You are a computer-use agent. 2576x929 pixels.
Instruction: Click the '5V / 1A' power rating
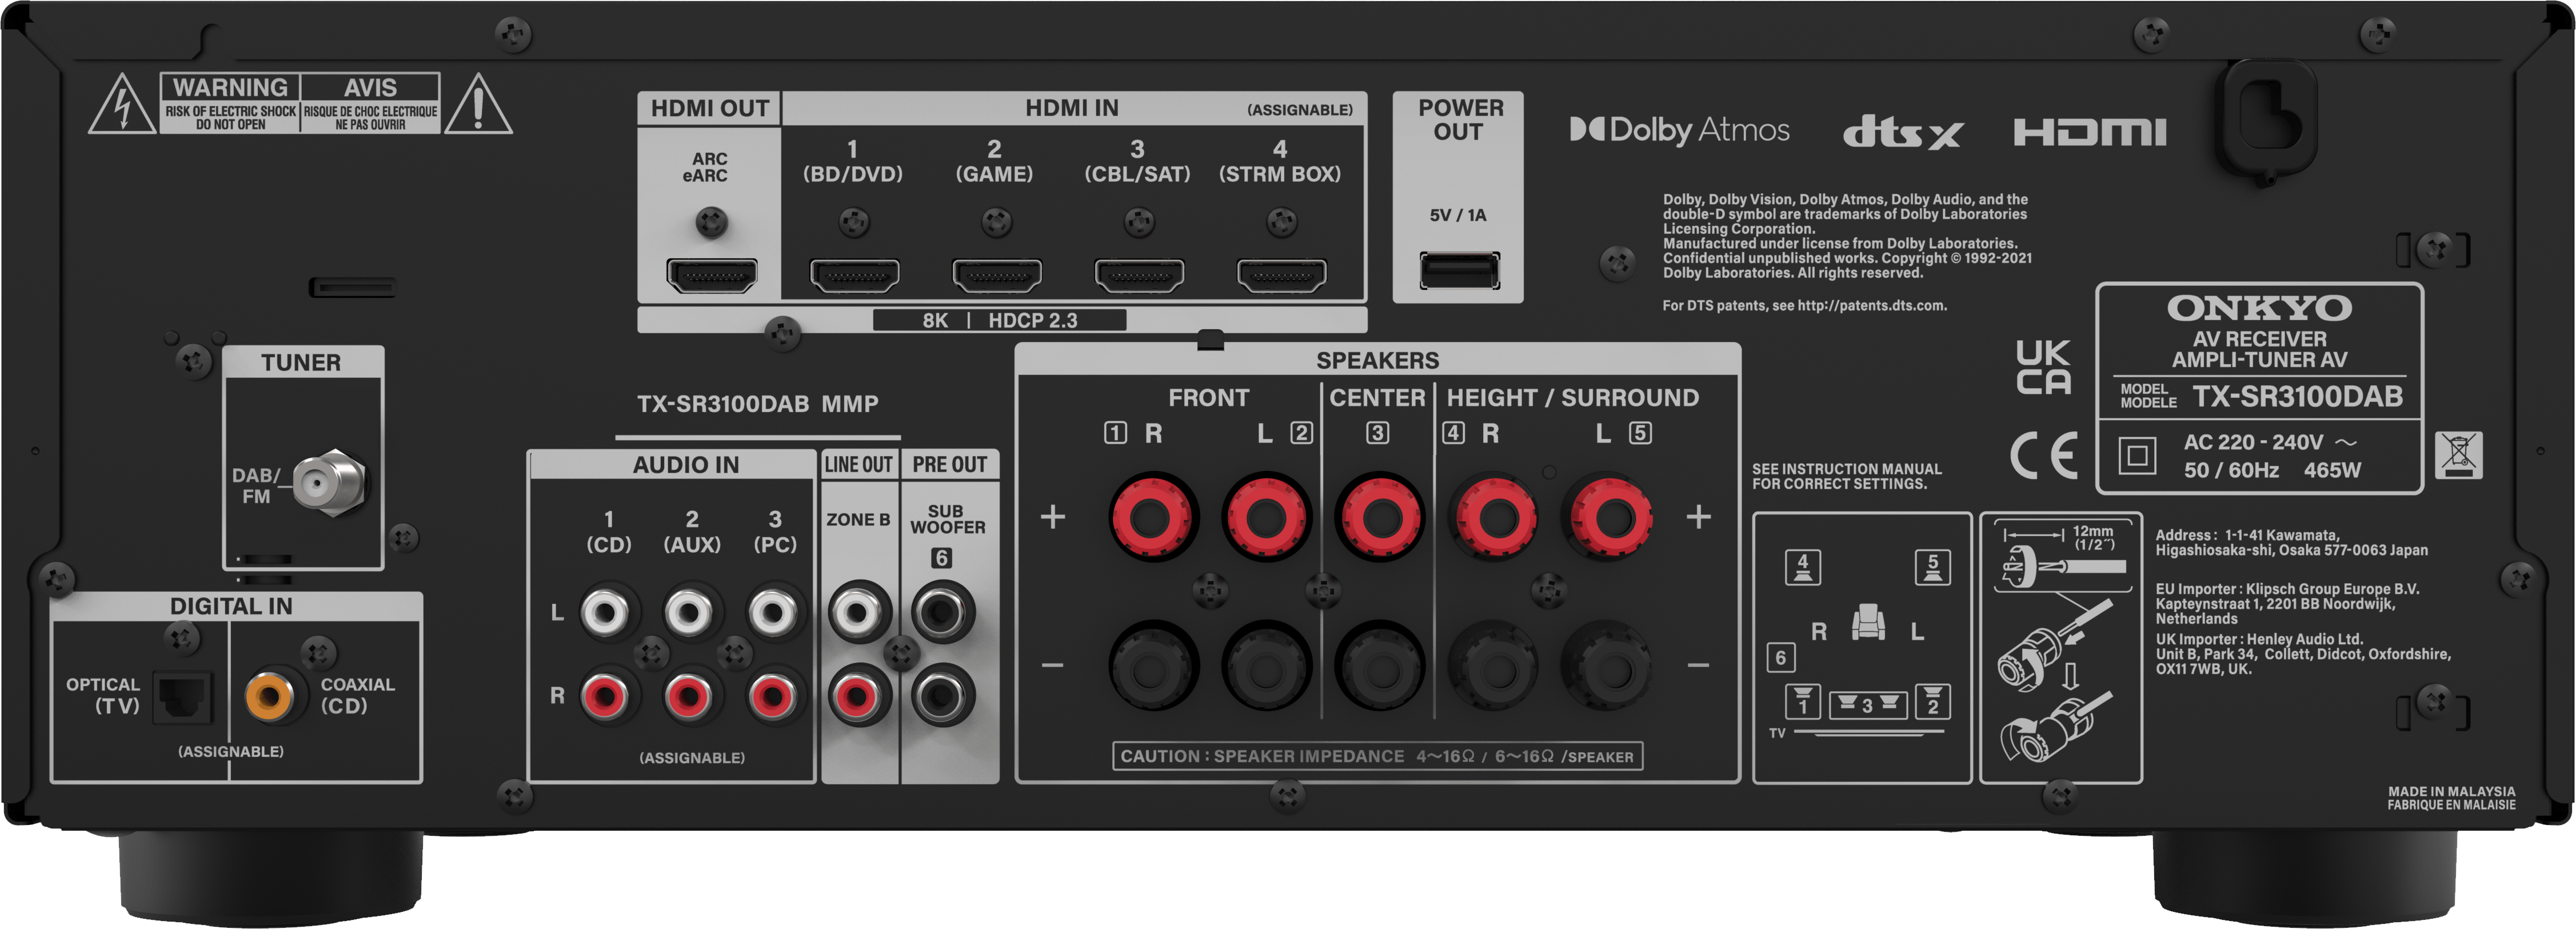click(x=1458, y=215)
